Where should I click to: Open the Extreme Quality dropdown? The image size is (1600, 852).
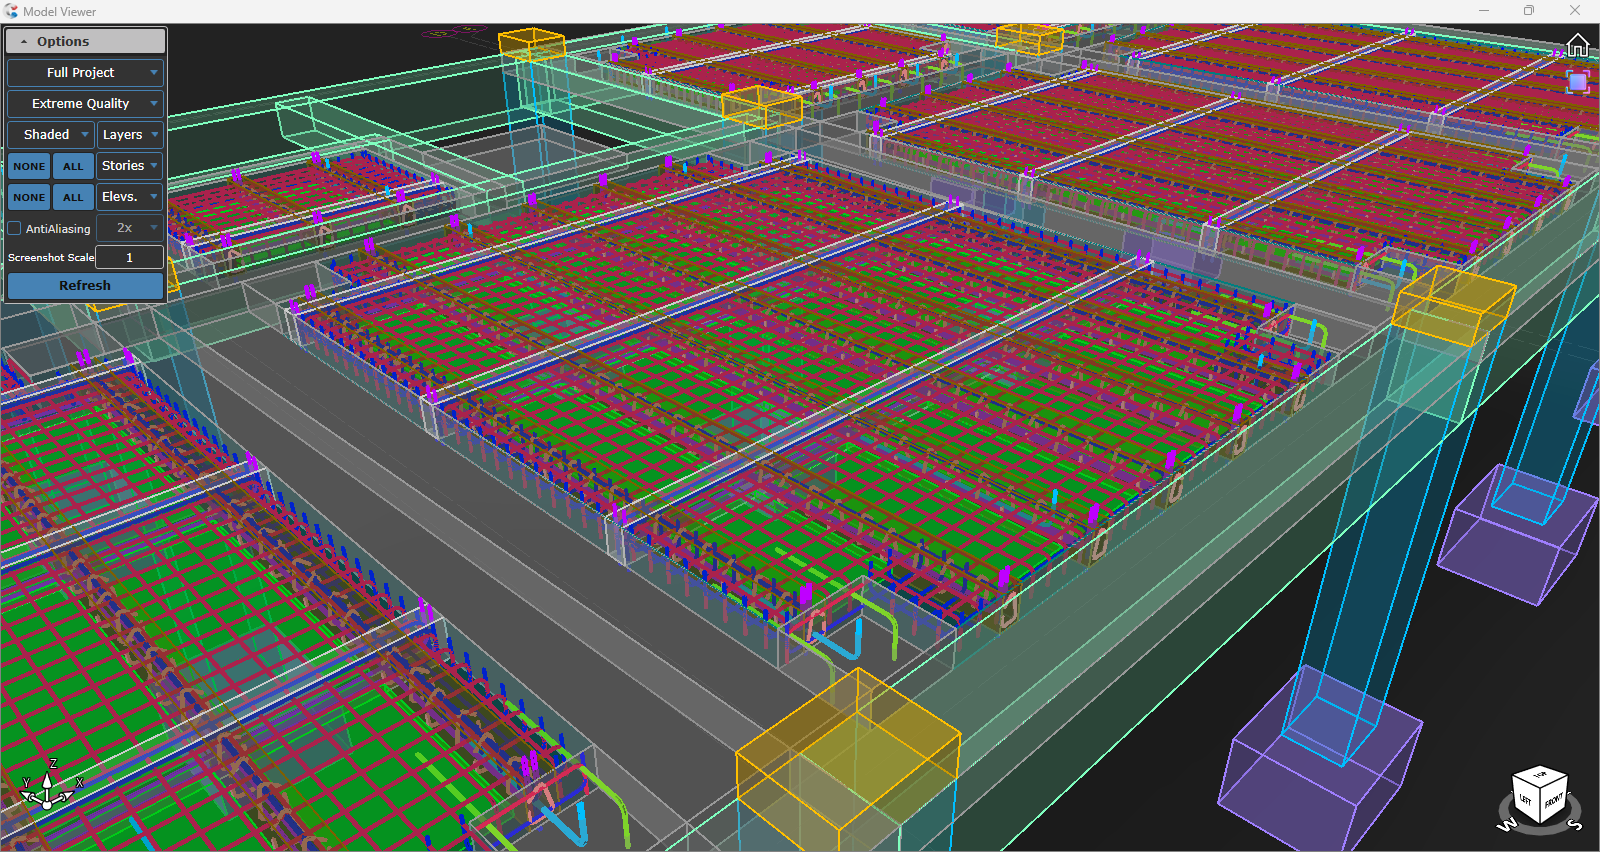(x=85, y=103)
